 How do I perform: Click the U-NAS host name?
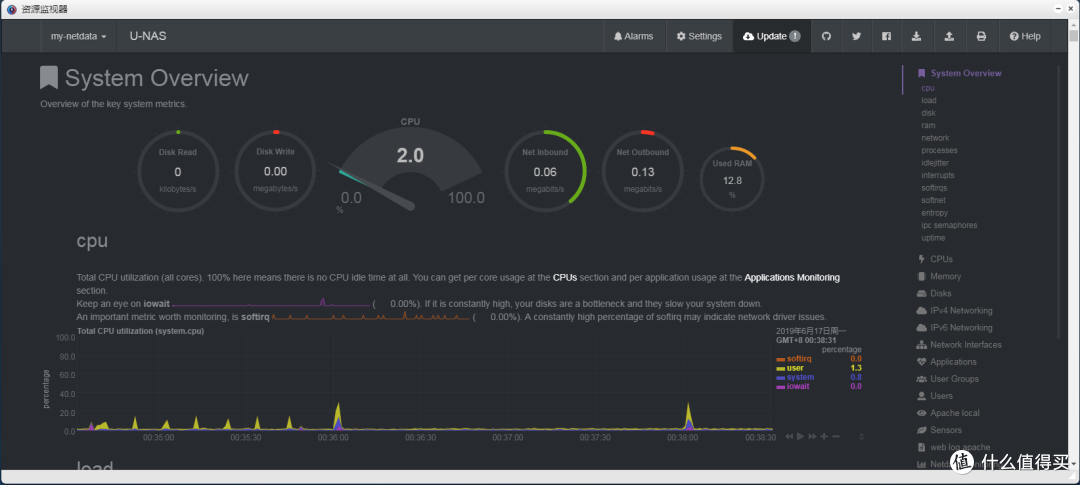[x=148, y=37]
